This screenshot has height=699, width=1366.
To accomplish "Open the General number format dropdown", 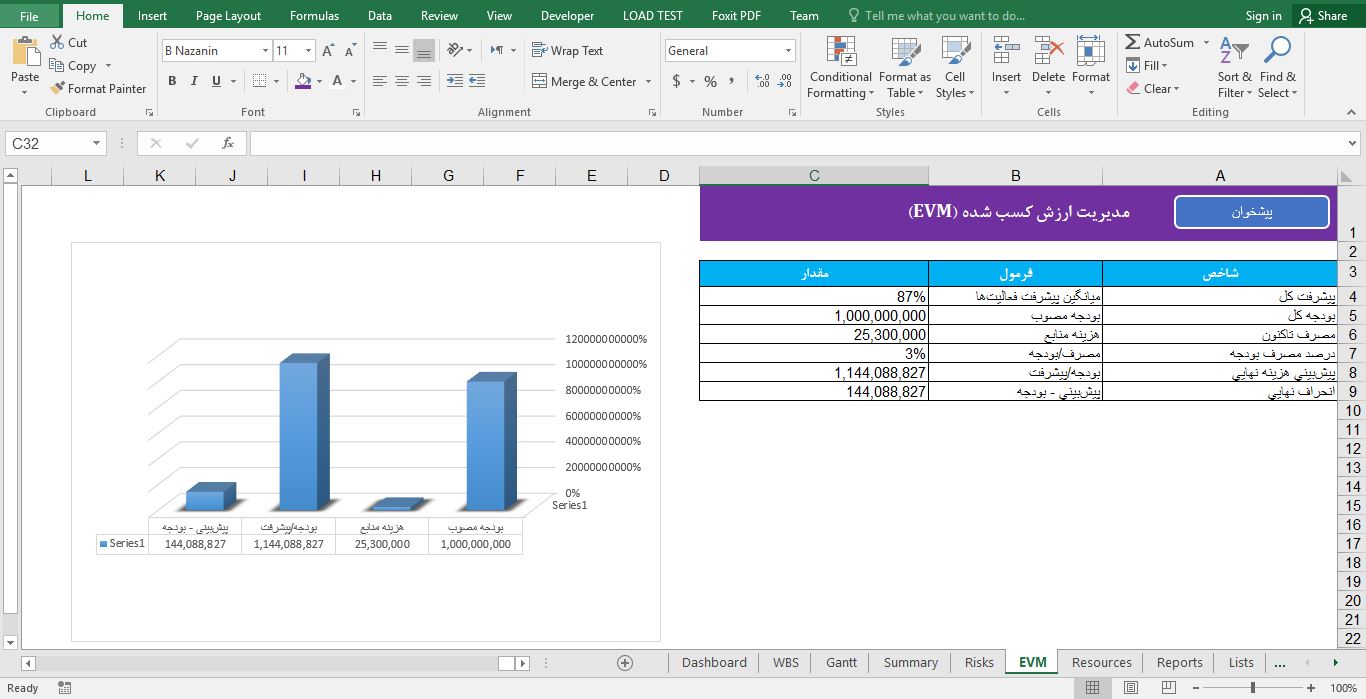I will pos(788,51).
